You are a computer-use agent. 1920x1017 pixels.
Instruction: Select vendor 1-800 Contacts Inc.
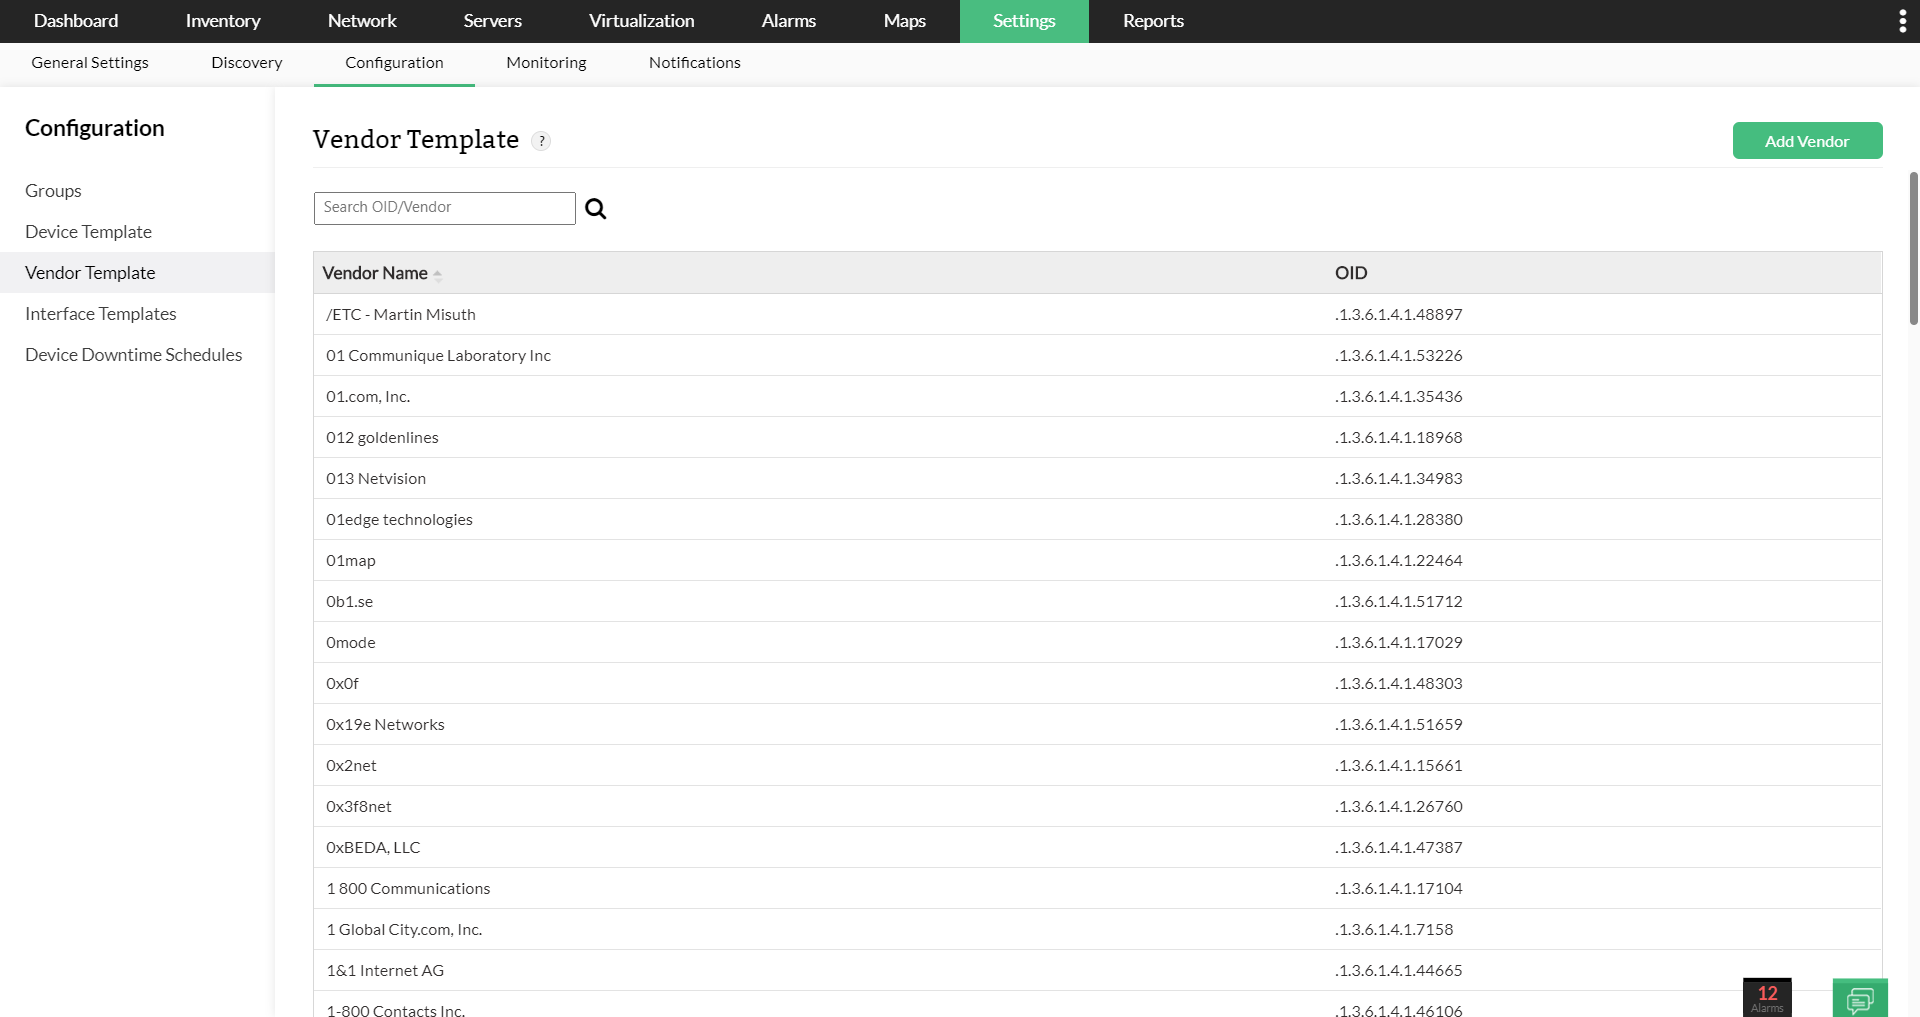(x=396, y=1009)
